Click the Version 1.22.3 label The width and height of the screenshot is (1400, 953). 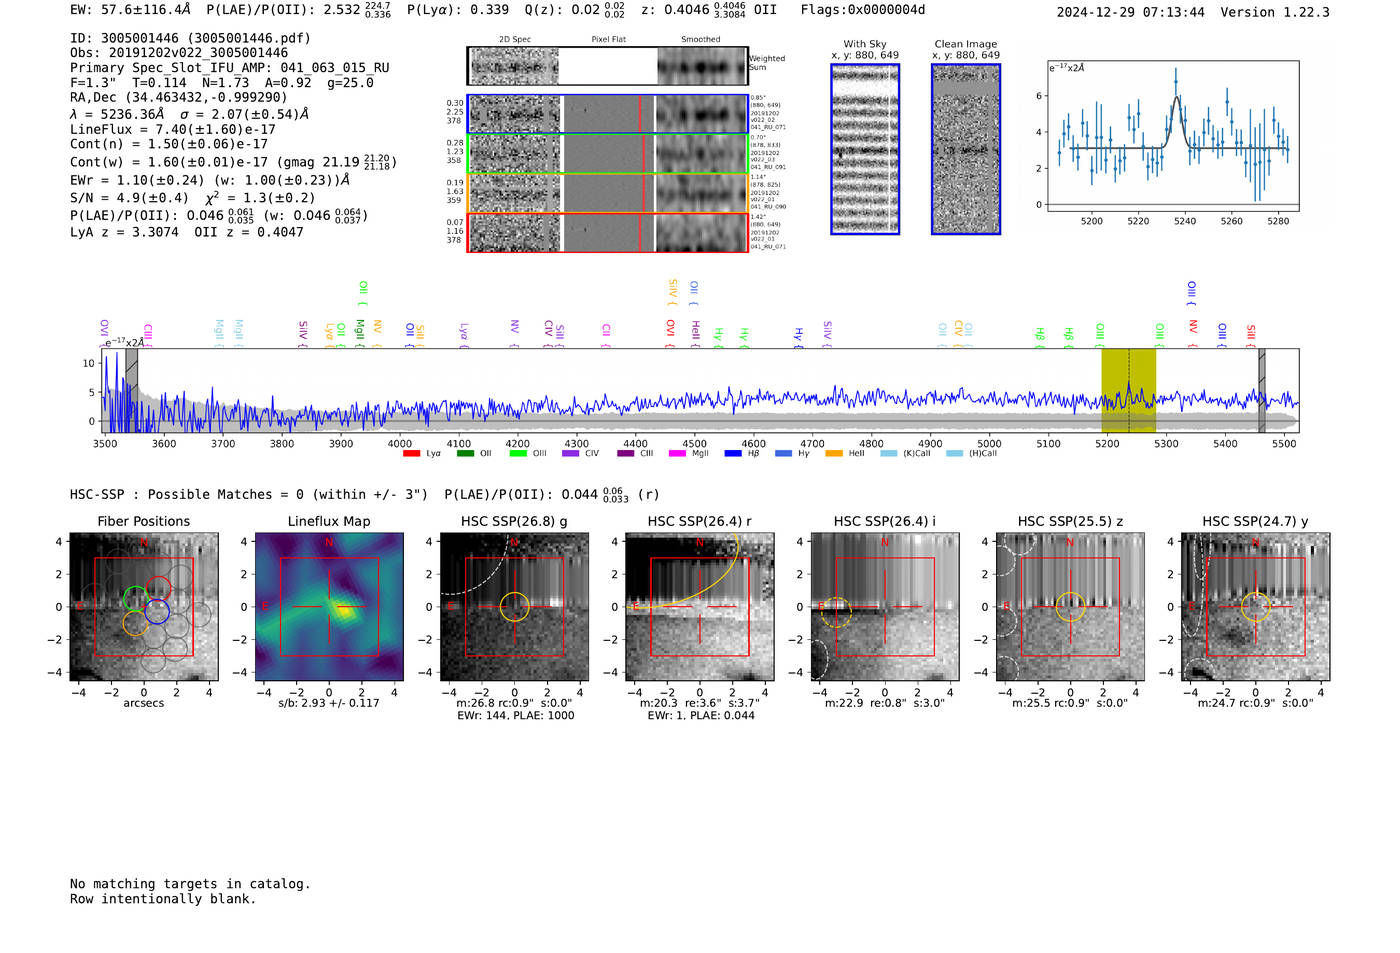pyautogui.click(x=1276, y=12)
